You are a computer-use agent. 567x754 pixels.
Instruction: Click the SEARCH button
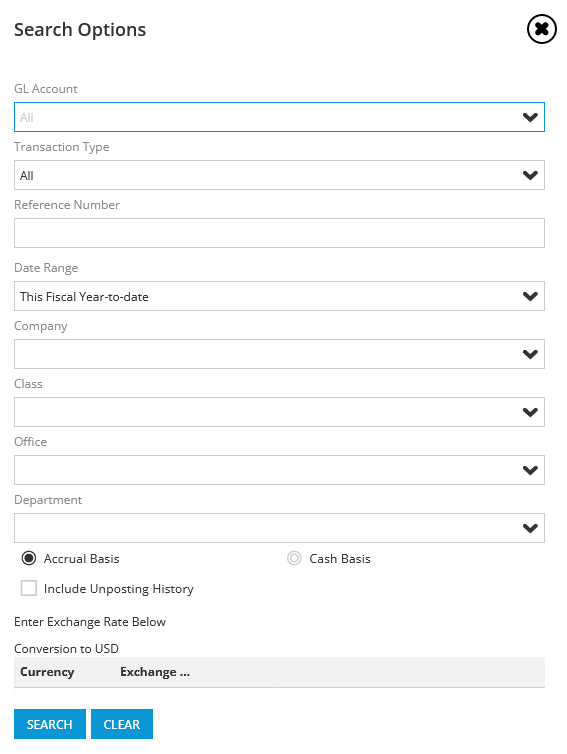pos(50,724)
